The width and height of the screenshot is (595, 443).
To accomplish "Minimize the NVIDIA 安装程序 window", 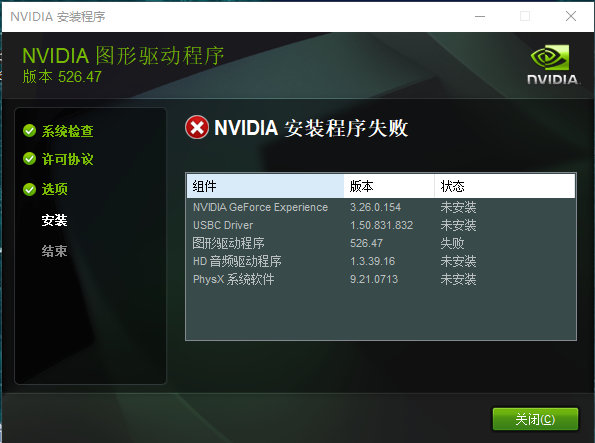I will (x=480, y=16).
